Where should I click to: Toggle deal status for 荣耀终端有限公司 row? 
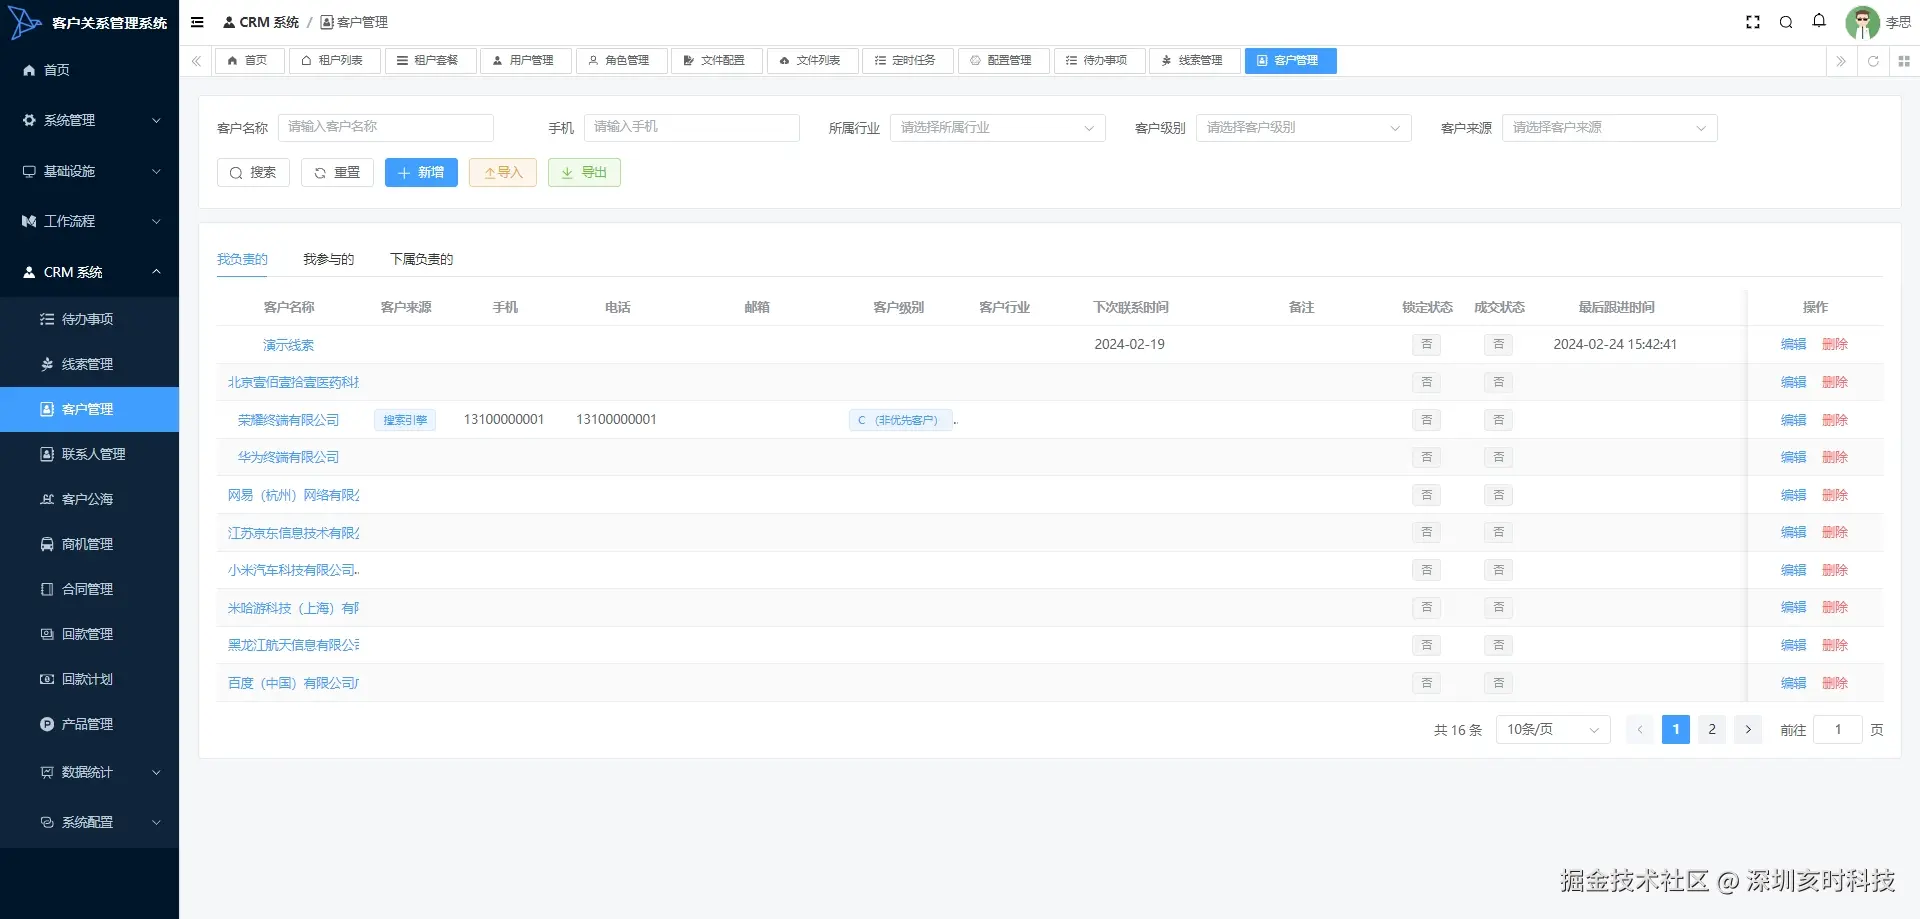click(x=1499, y=420)
